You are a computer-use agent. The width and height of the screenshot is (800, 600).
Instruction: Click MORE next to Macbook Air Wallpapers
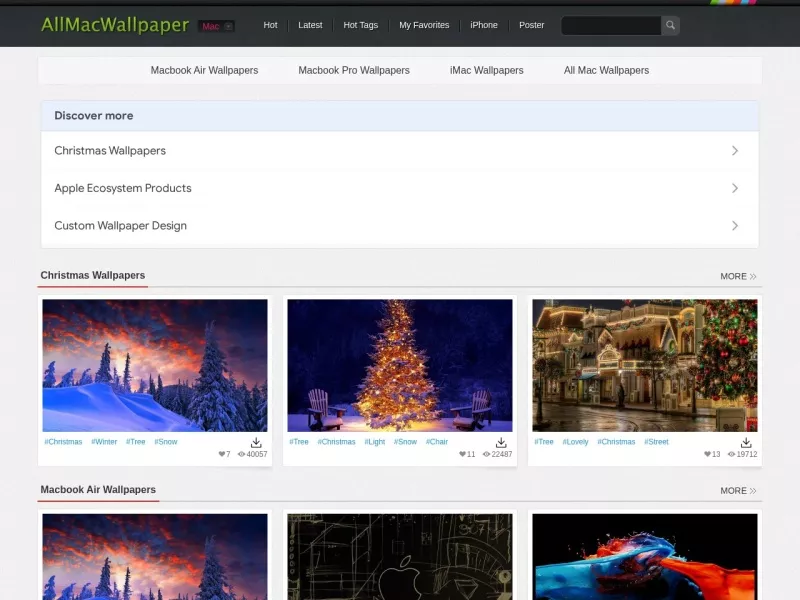point(738,490)
